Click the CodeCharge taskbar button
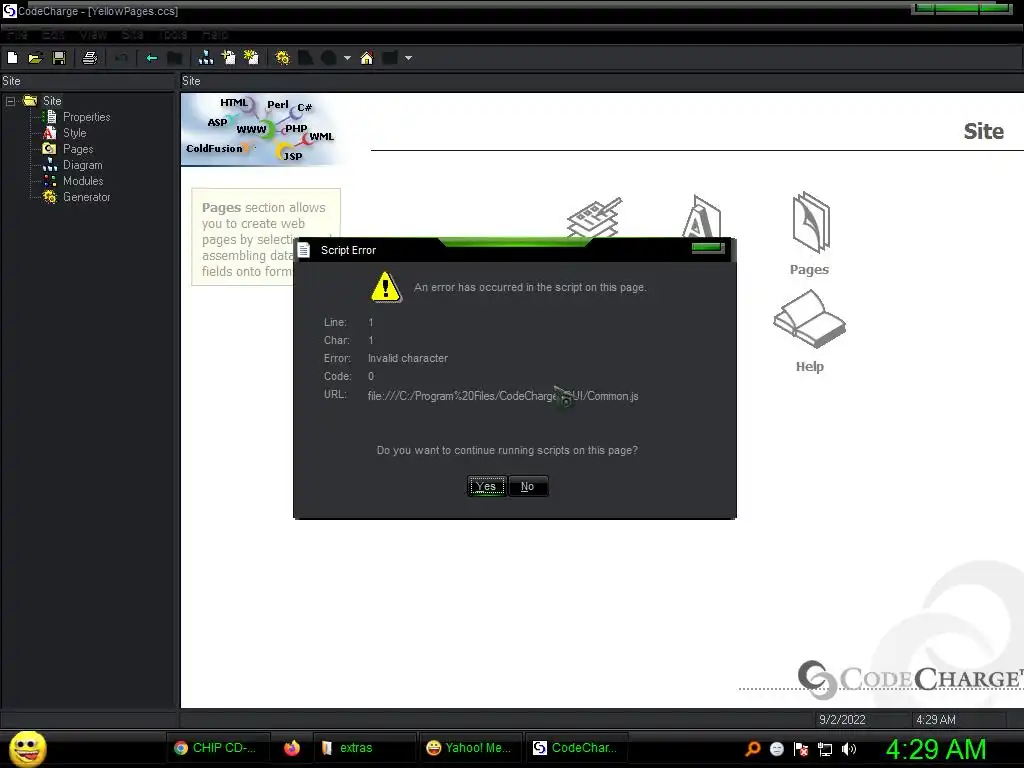 575,748
